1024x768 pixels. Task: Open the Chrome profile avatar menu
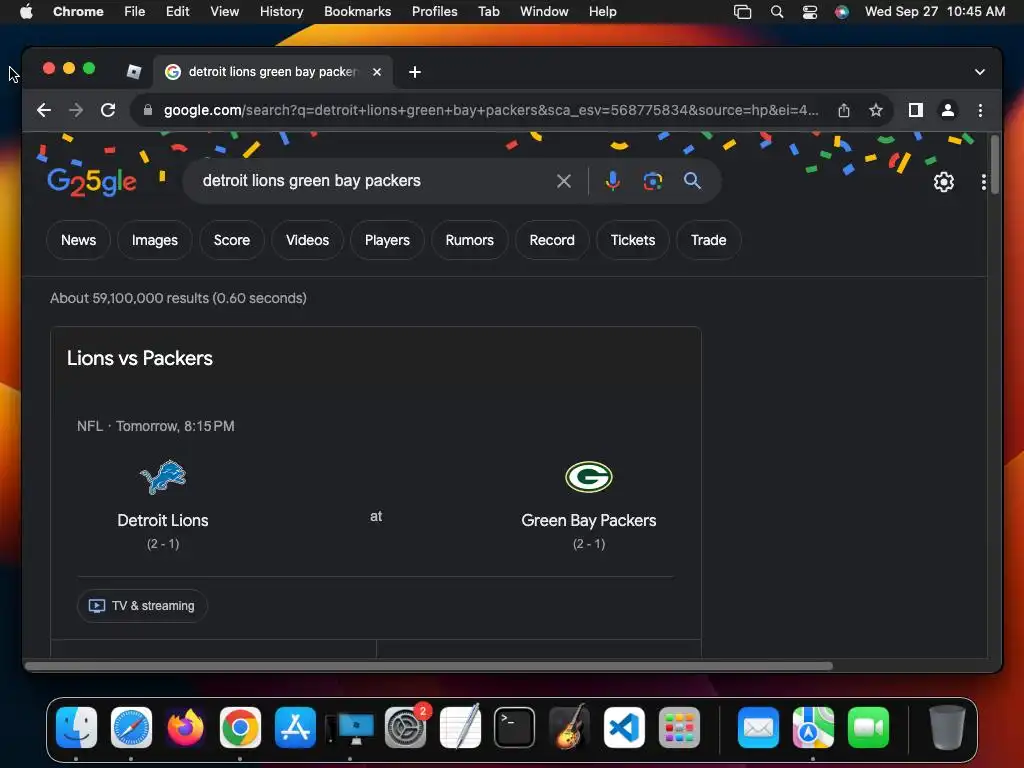tap(948, 110)
